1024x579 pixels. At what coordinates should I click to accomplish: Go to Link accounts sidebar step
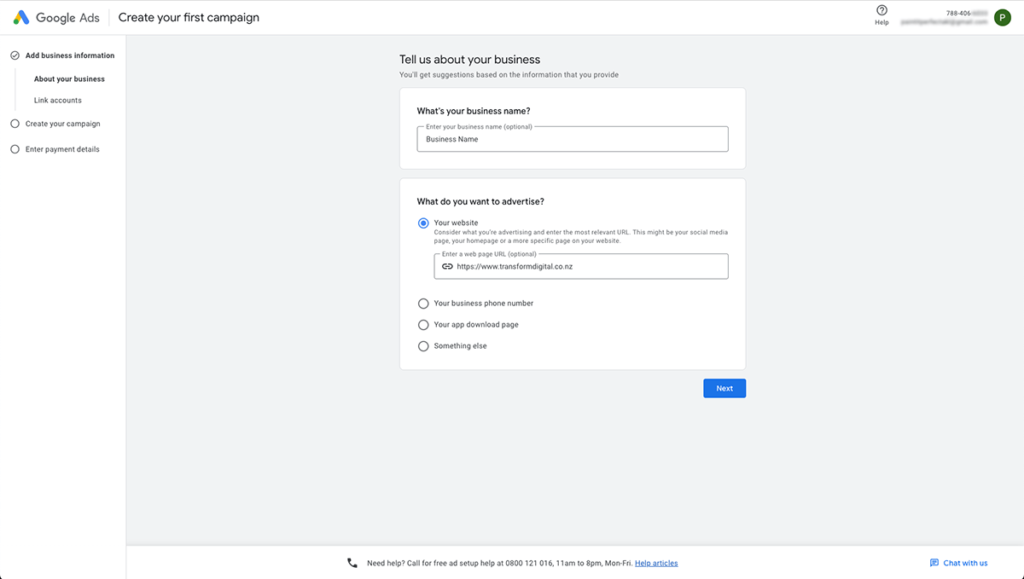point(58,100)
